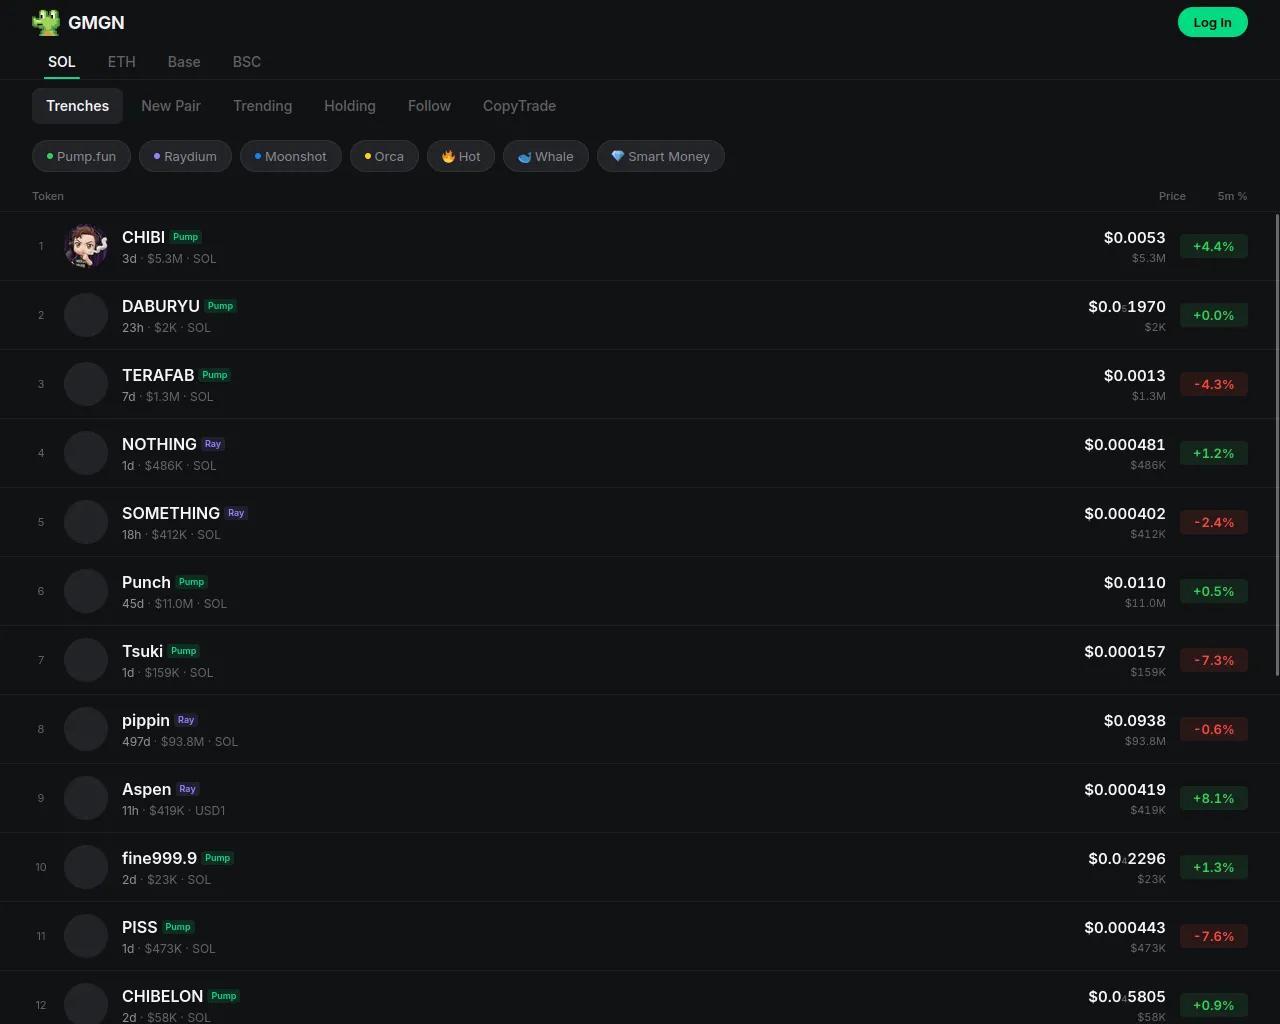Click the -7.3% change badge for Tsuki
Image resolution: width=1280 pixels, height=1024 pixels.
tap(1214, 660)
